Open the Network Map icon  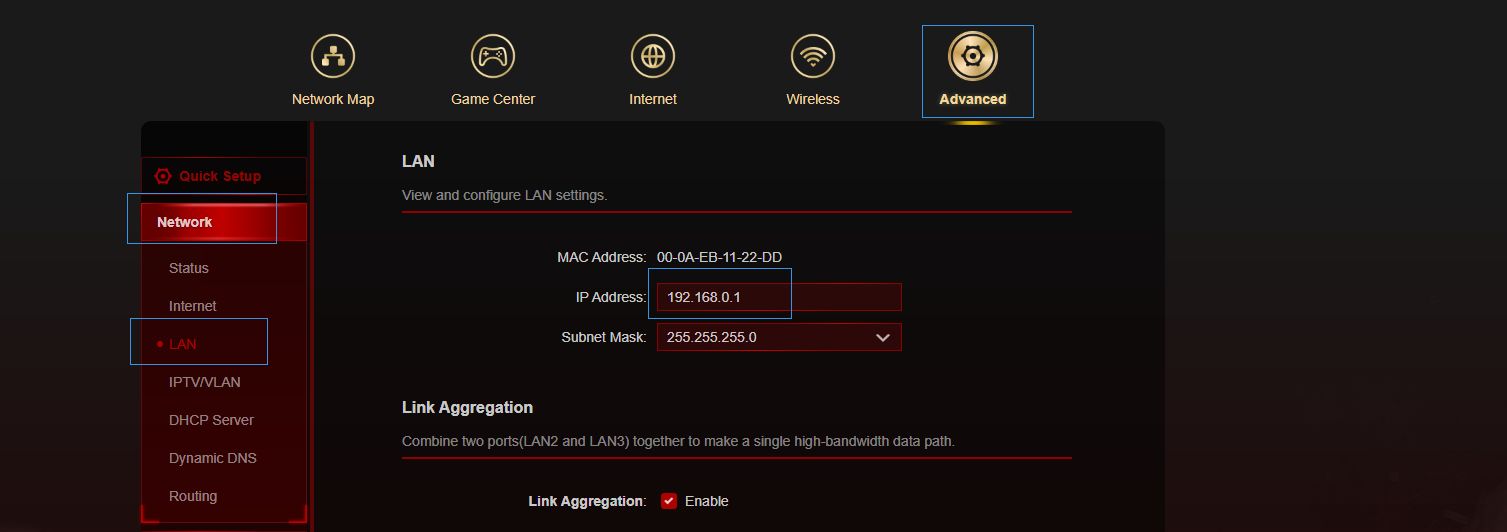[333, 56]
